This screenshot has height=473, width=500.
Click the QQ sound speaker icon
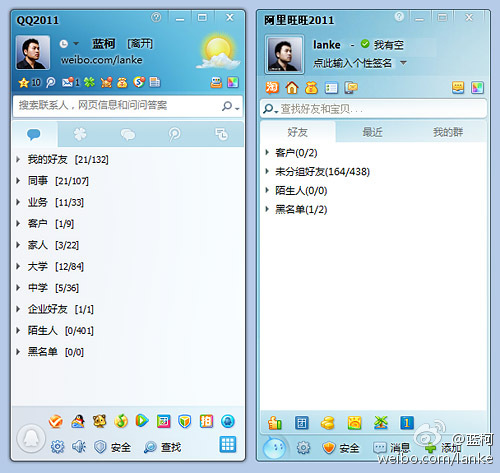click(x=79, y=447)
